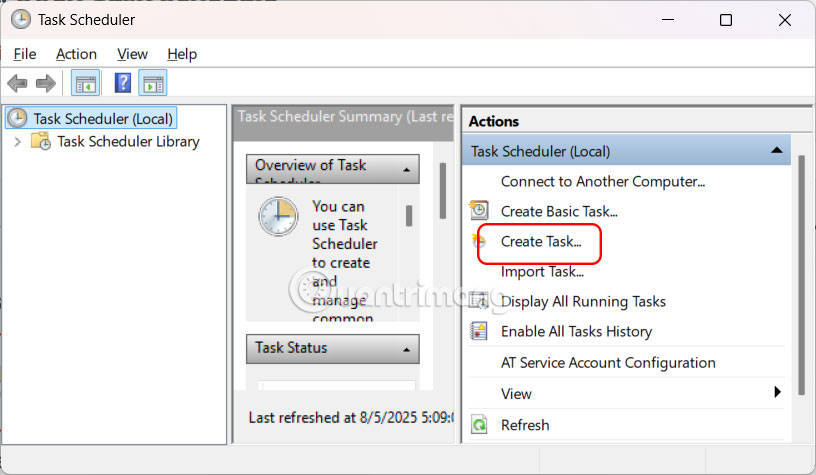
Task: Click the Refresh action text
Action: 525,425
